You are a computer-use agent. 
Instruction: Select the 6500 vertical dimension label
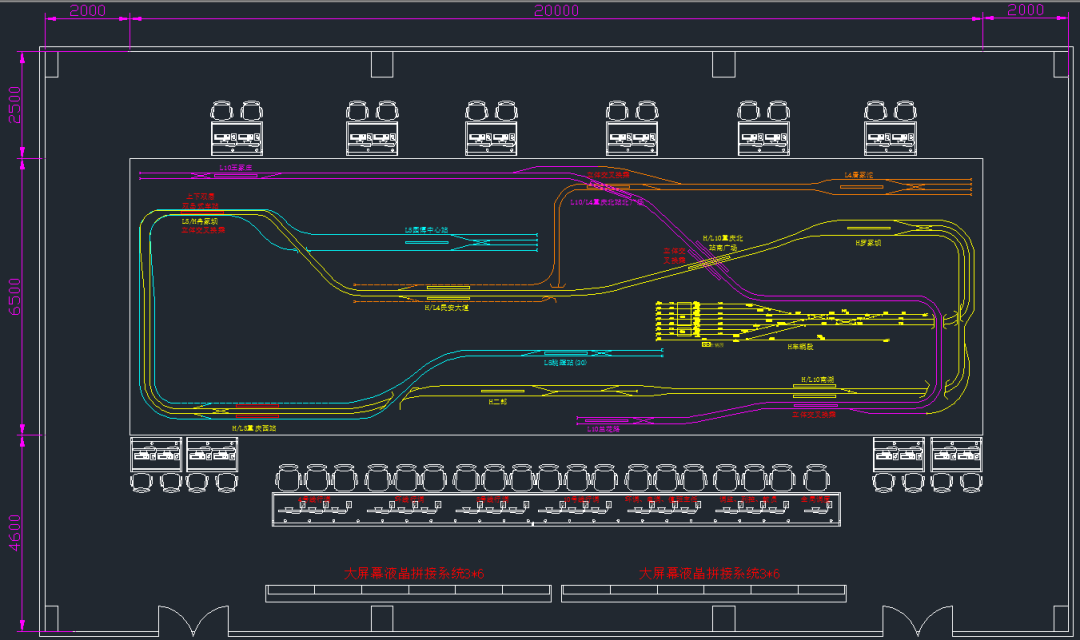[14, 297]
